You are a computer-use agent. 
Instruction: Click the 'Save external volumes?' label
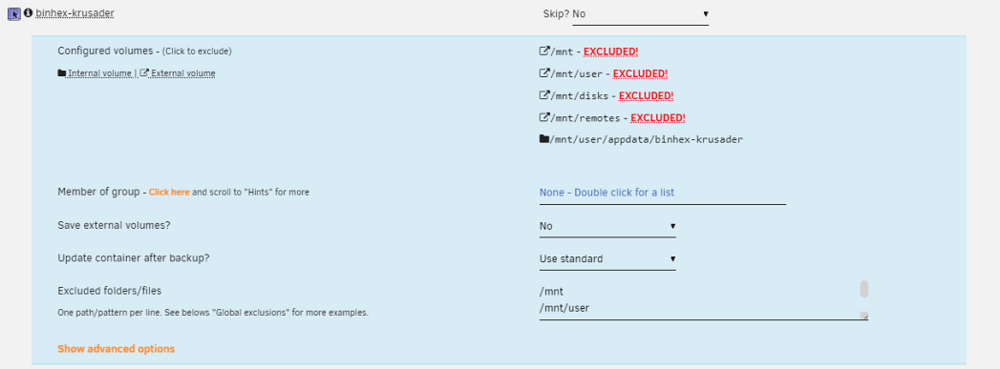tap(114, 226)
